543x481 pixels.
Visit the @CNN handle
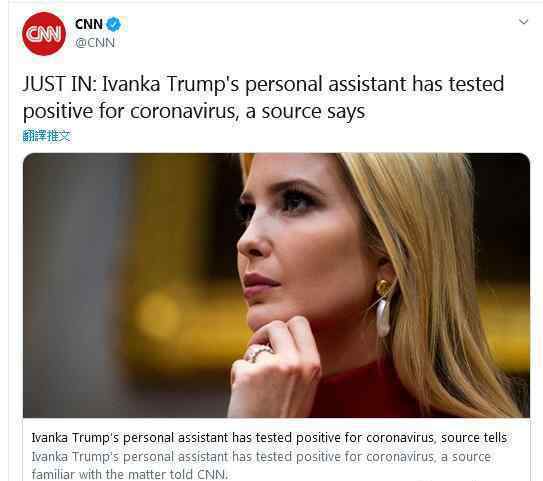click(95, 43)
